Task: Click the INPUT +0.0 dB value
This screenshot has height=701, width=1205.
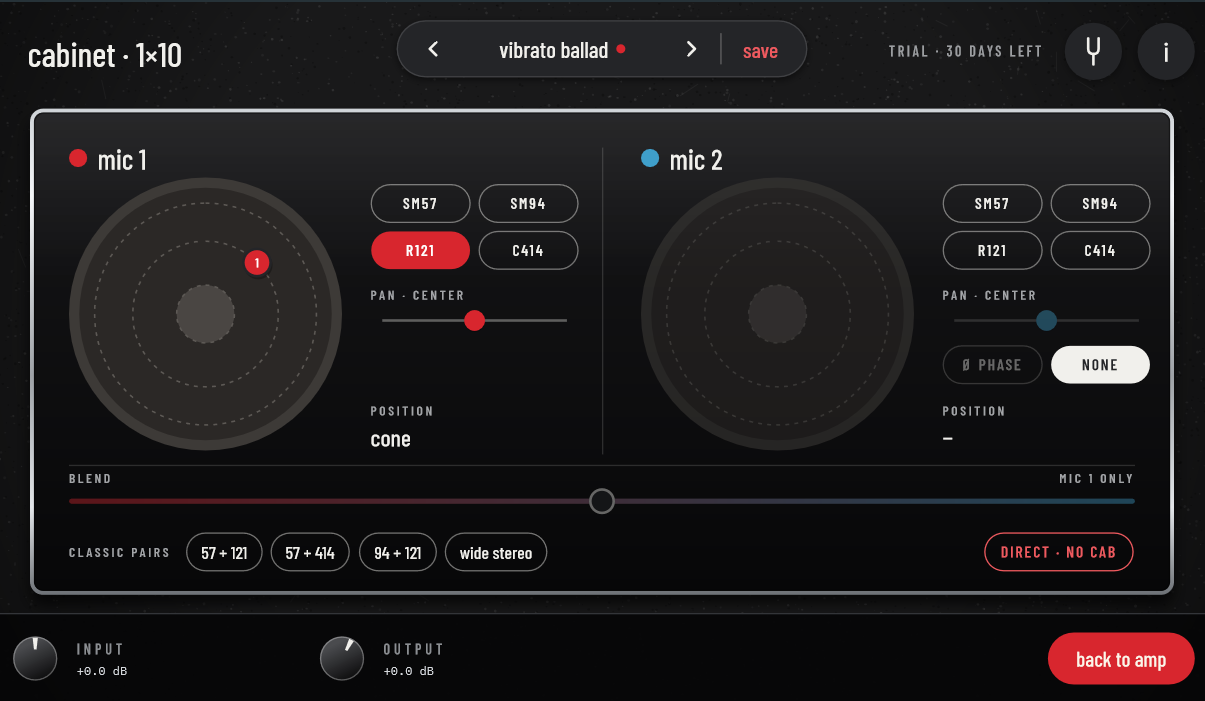Action: 102,671
